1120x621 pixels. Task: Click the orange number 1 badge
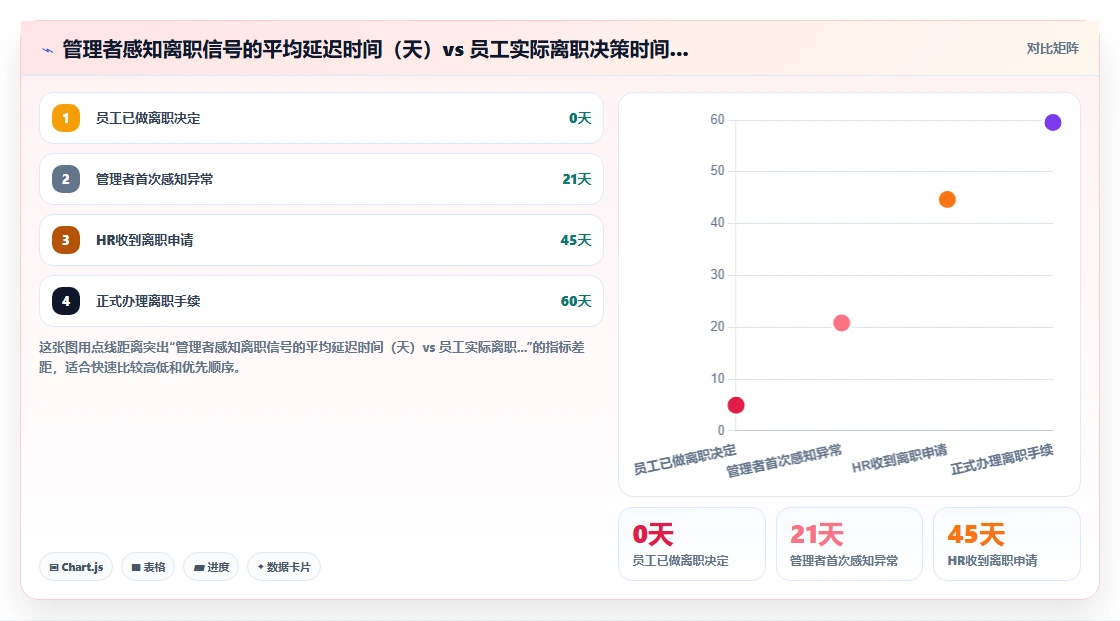coord(66,118)
